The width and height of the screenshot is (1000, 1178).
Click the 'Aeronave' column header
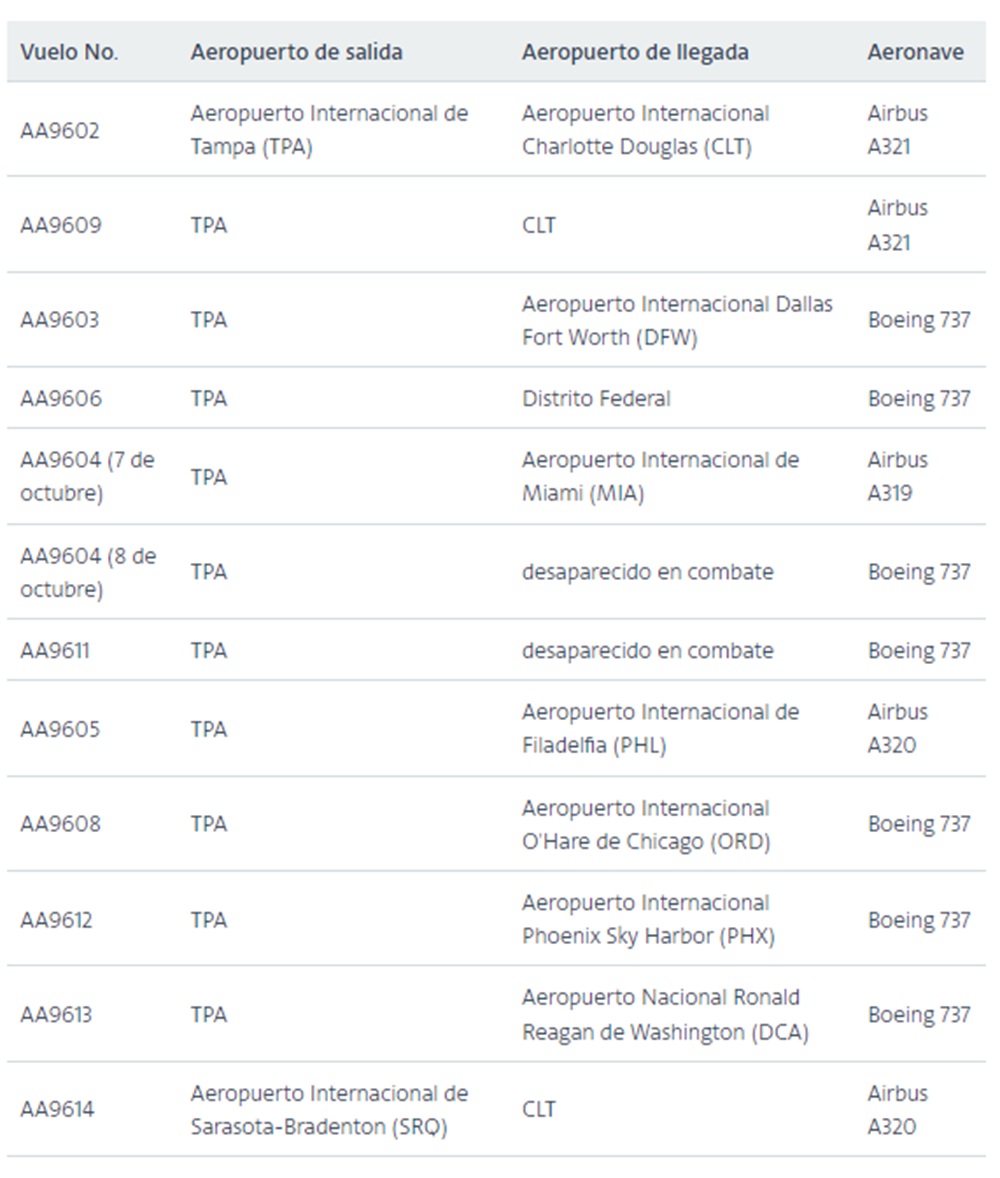coord(915,52)
